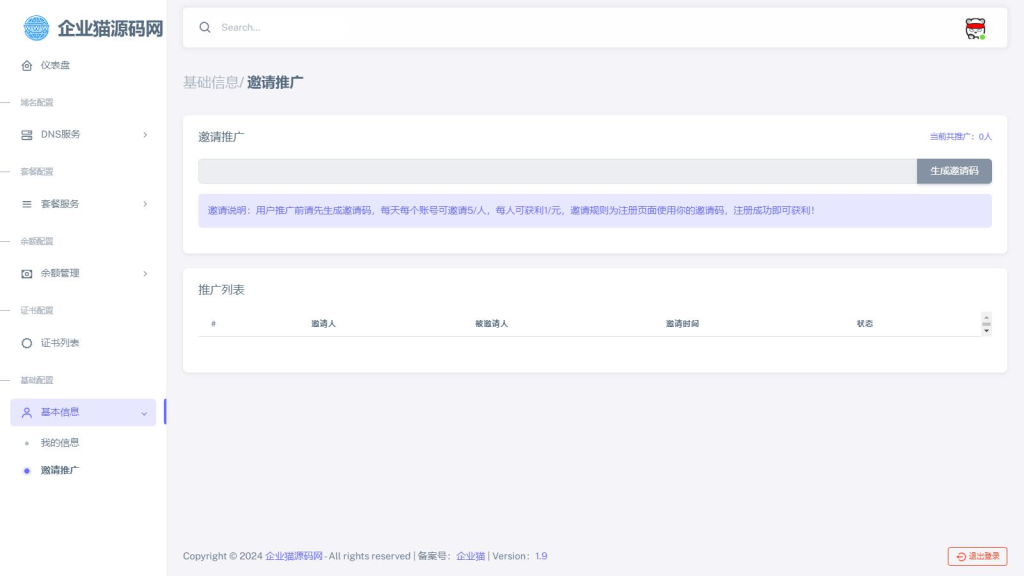The image size is (1024, 576).
Task: Select the 我的信息 bullet indicator
Action: [25, 441]
